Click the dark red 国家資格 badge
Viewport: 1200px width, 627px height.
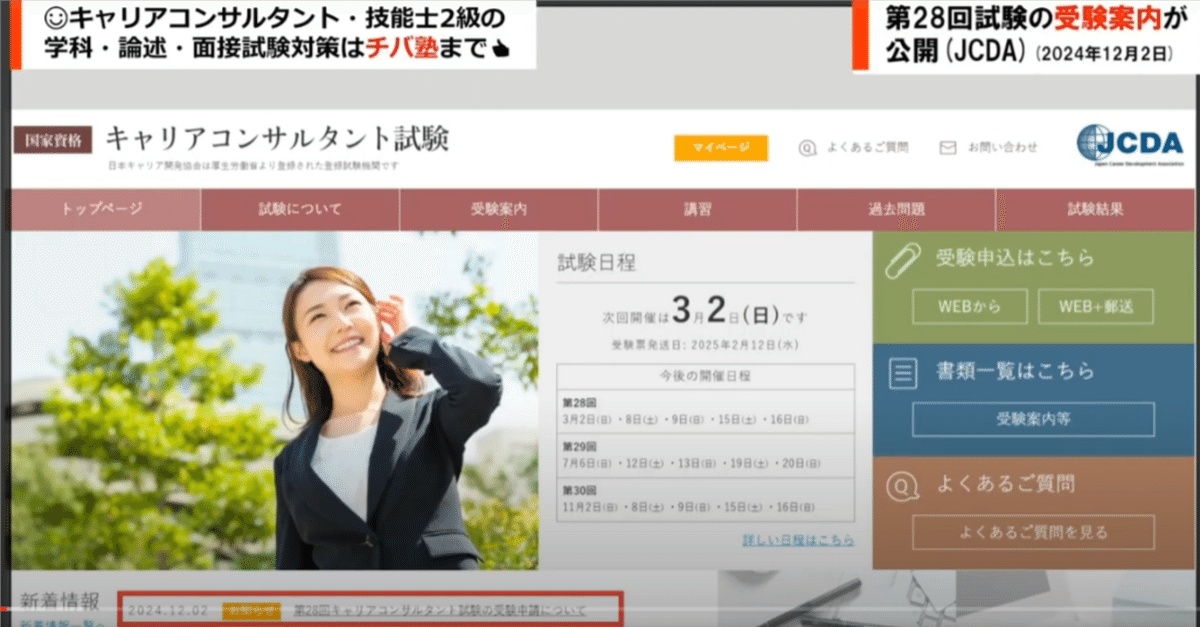(x=51, y=141)
